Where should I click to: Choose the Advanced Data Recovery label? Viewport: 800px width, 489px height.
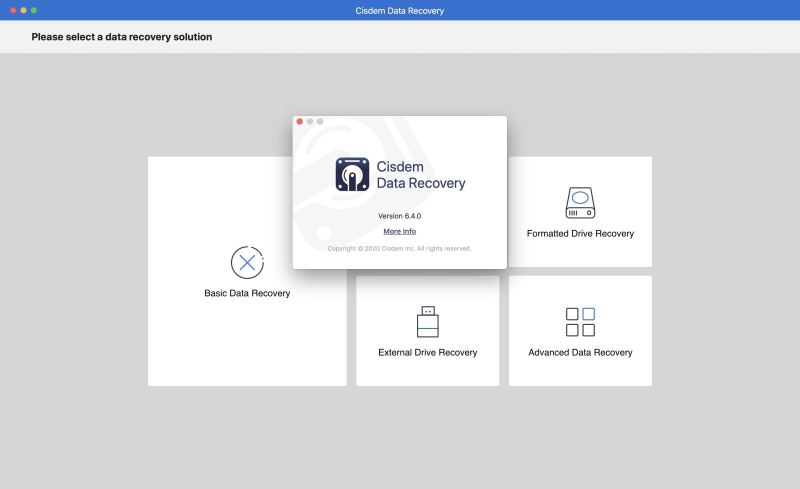point(580,352)
